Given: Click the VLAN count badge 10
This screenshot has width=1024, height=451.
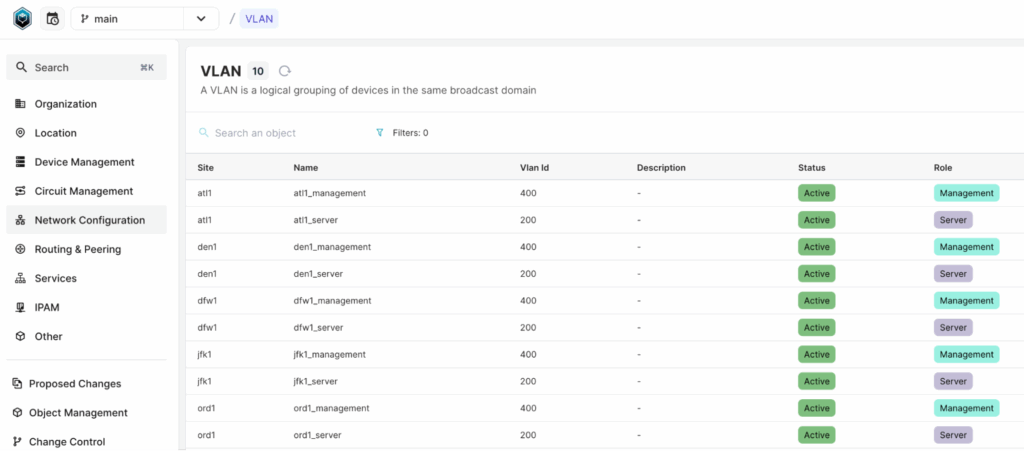Looking at the screenshot, I should pyautogui.click(x=258, y=71).
